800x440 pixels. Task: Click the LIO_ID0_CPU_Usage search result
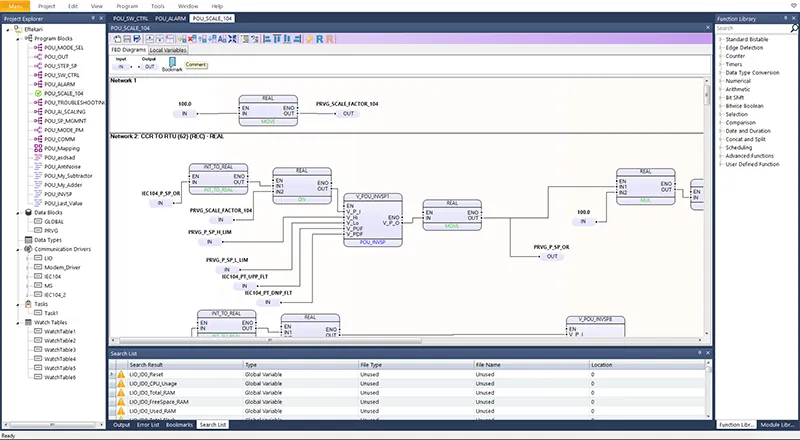click(153, 383)
